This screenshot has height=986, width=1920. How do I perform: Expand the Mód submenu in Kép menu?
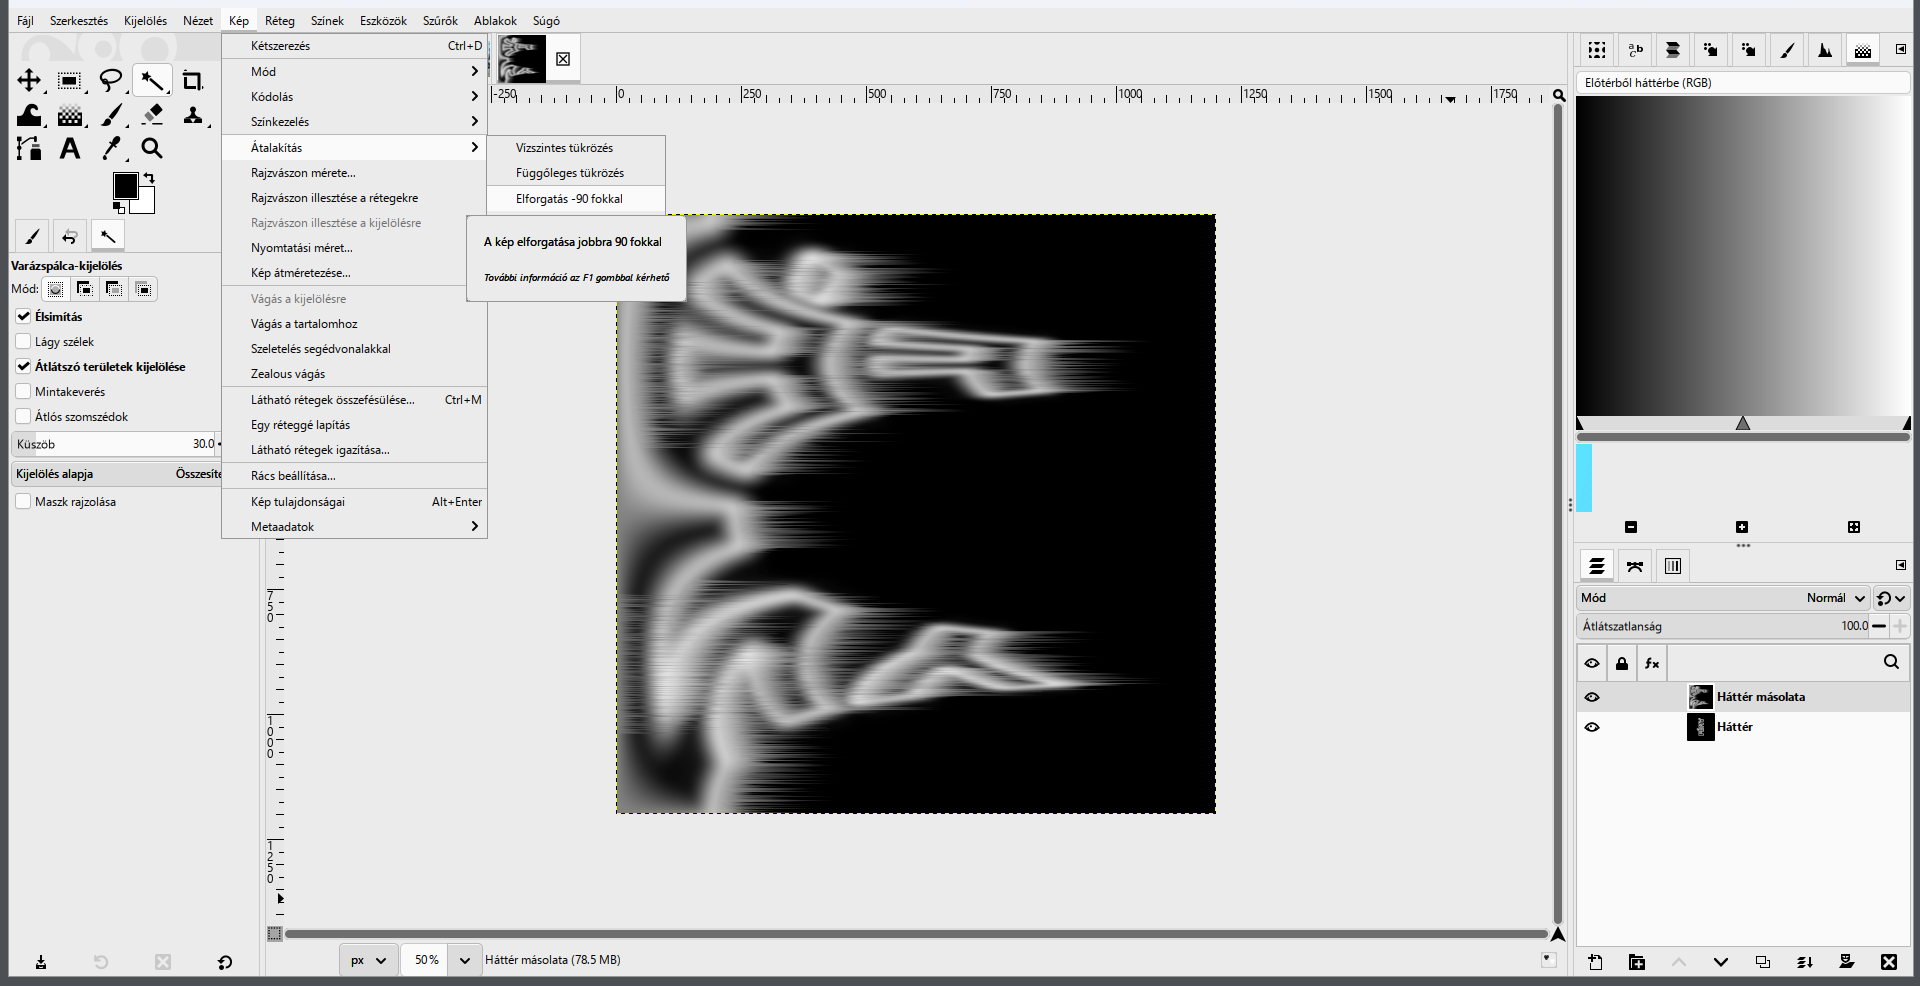click(x=355, y=72)
